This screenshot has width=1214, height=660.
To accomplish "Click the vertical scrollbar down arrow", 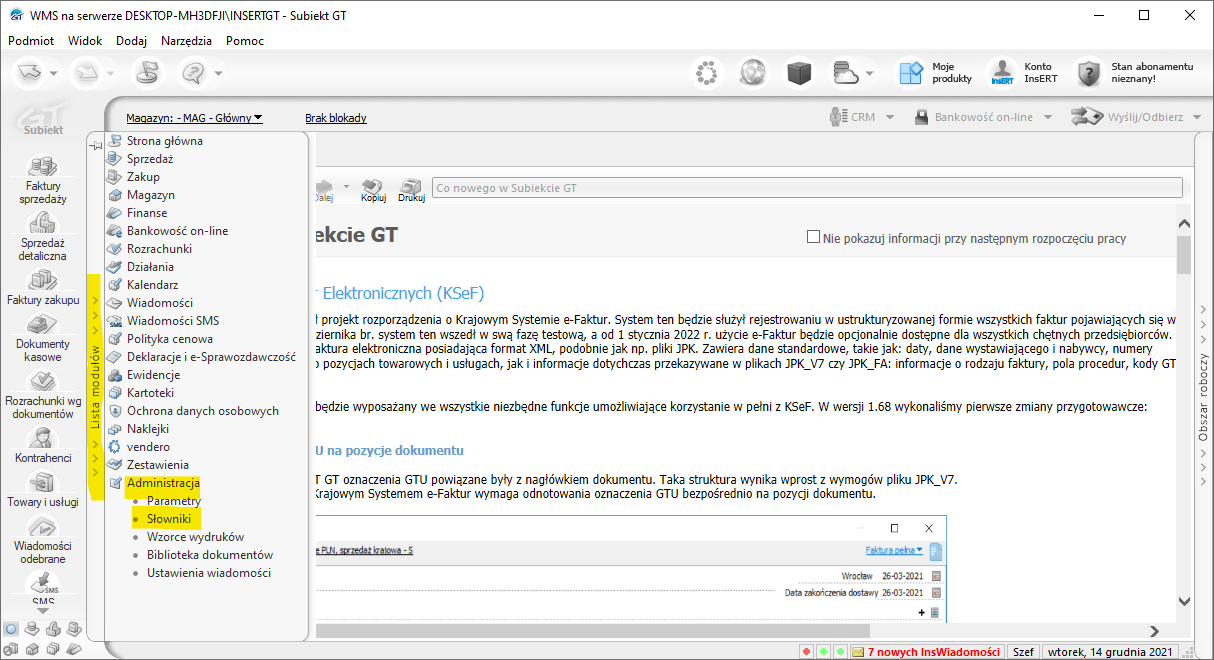I will 1184,601.
